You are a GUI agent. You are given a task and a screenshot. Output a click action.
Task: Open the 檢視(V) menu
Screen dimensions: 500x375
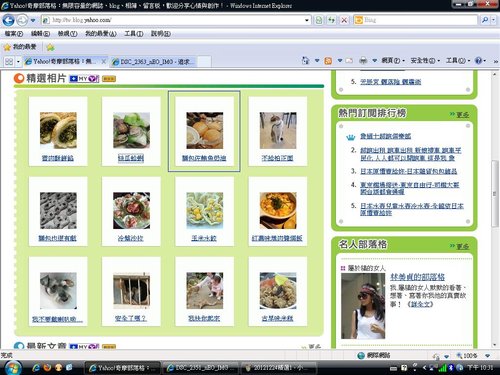coord(67,34)
